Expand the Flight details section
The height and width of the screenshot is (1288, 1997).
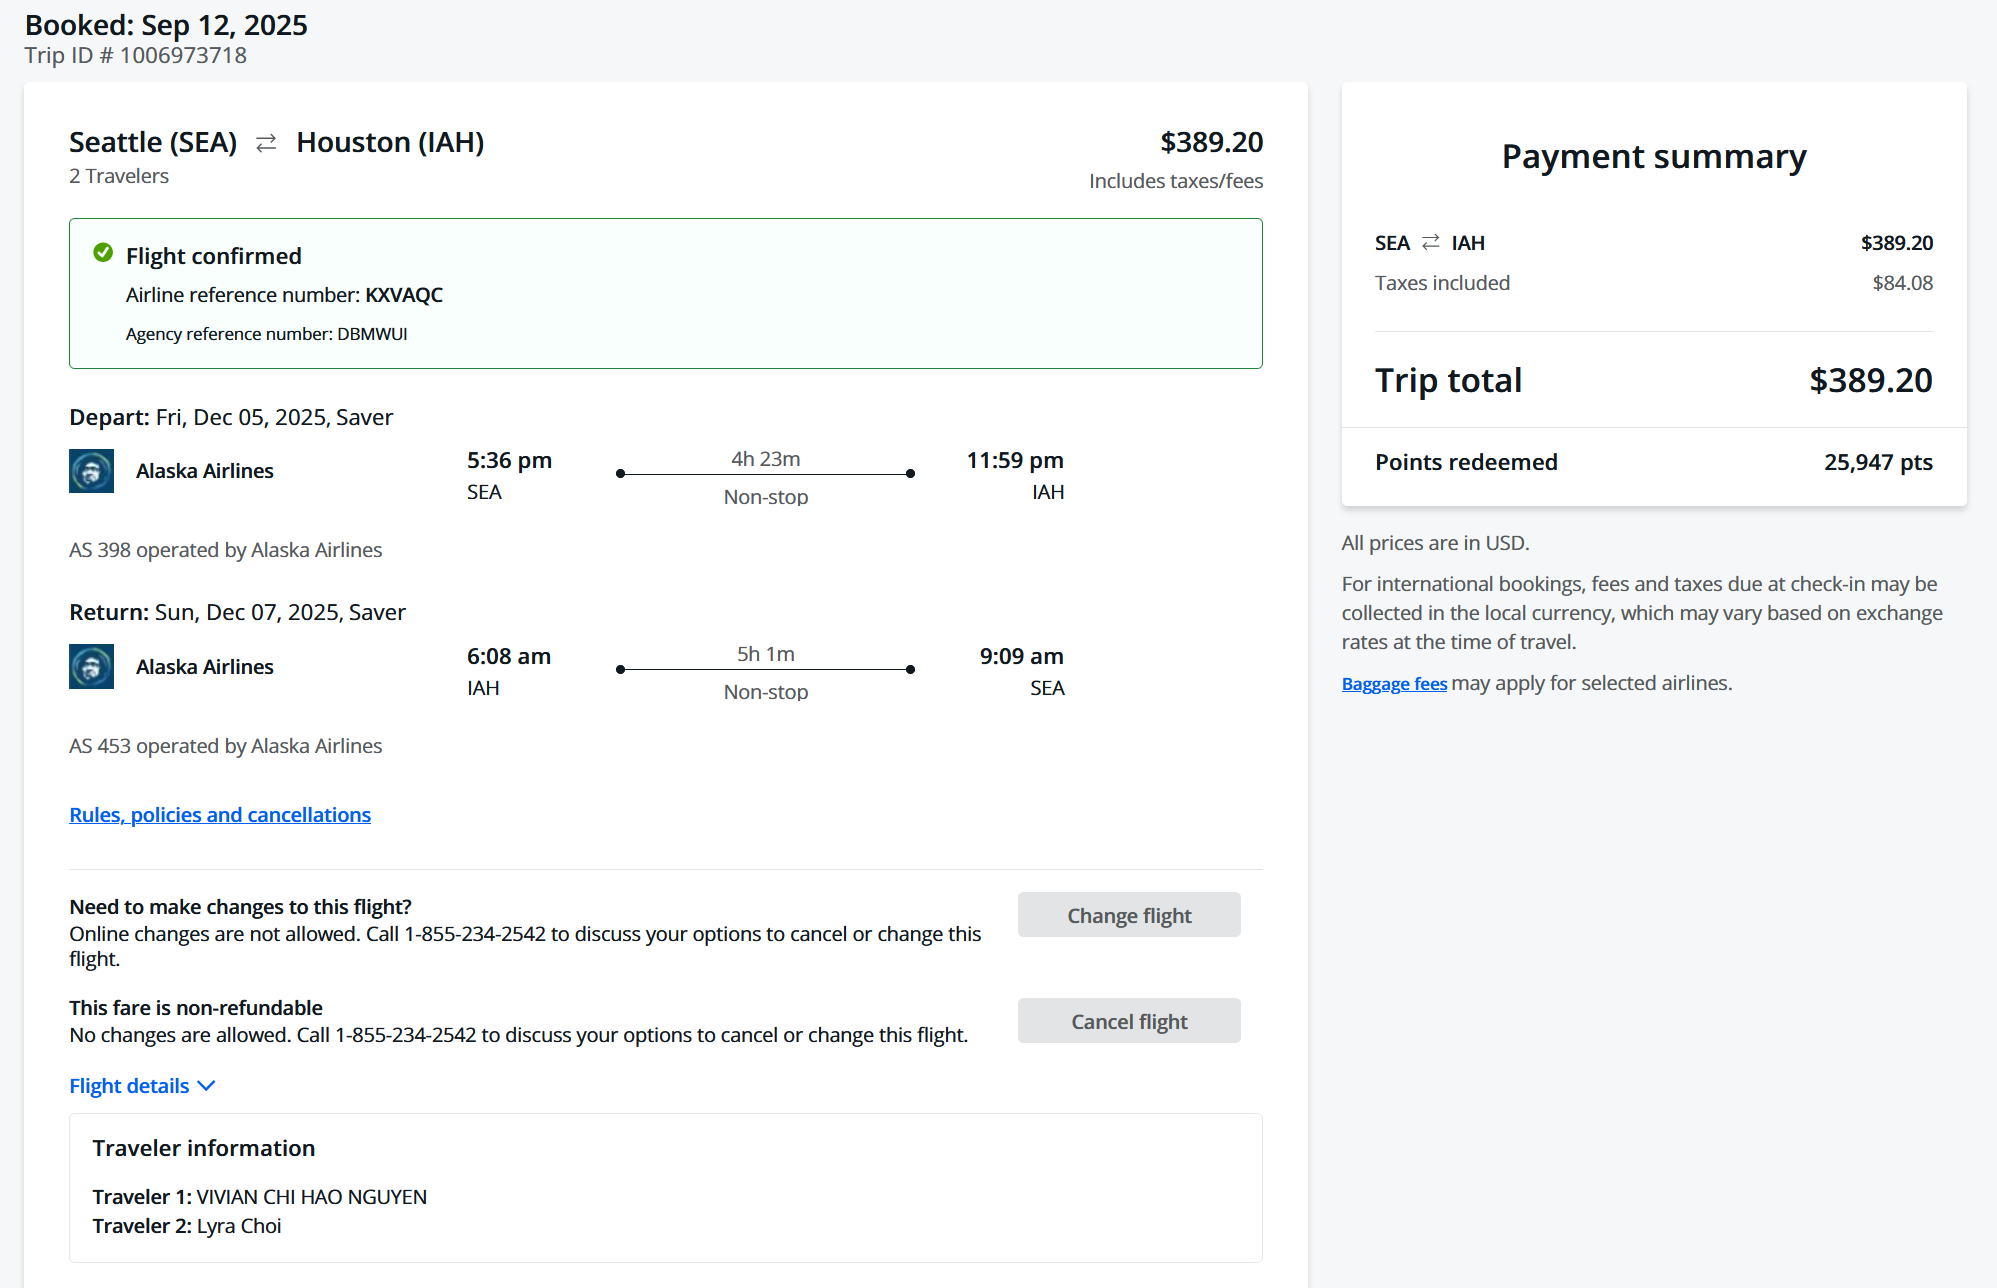coord(130,1086)
